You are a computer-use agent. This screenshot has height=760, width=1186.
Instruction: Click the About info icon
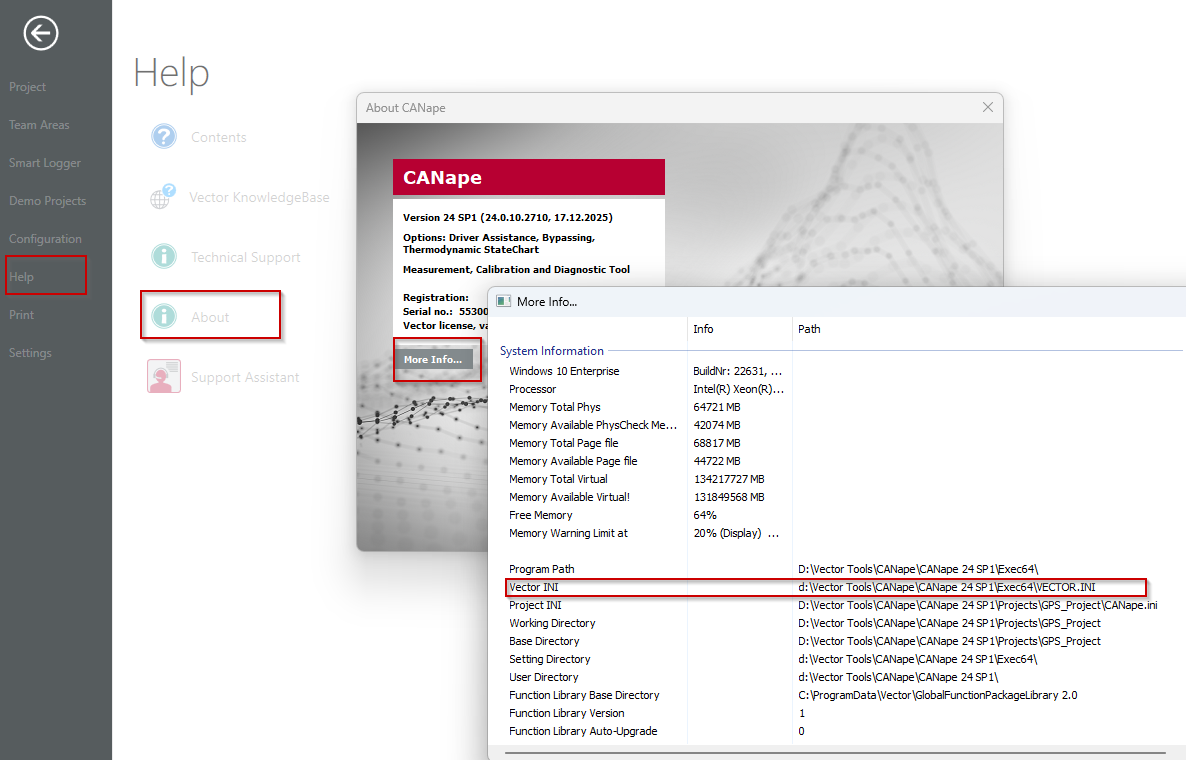[x=164, y=317]
